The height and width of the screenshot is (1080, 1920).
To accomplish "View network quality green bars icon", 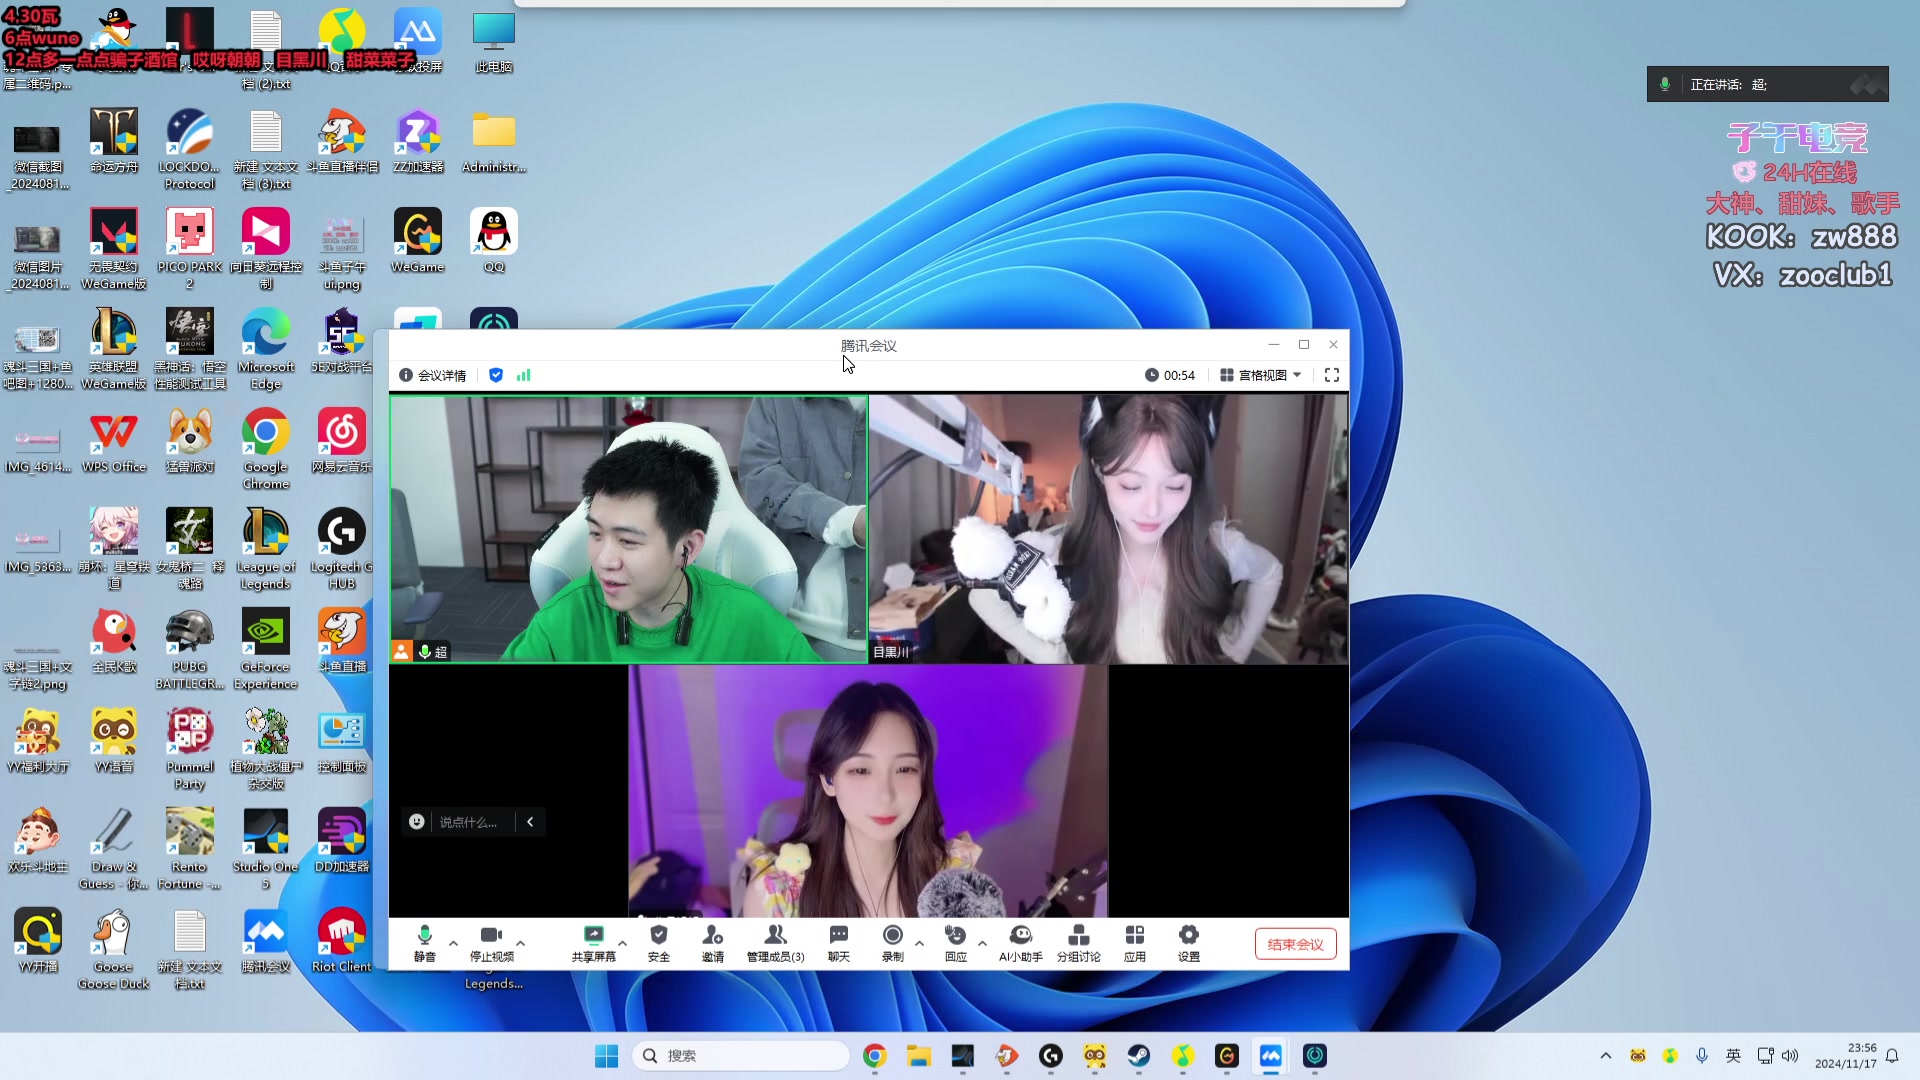I will pyautogui.click(x=523, y=375).
